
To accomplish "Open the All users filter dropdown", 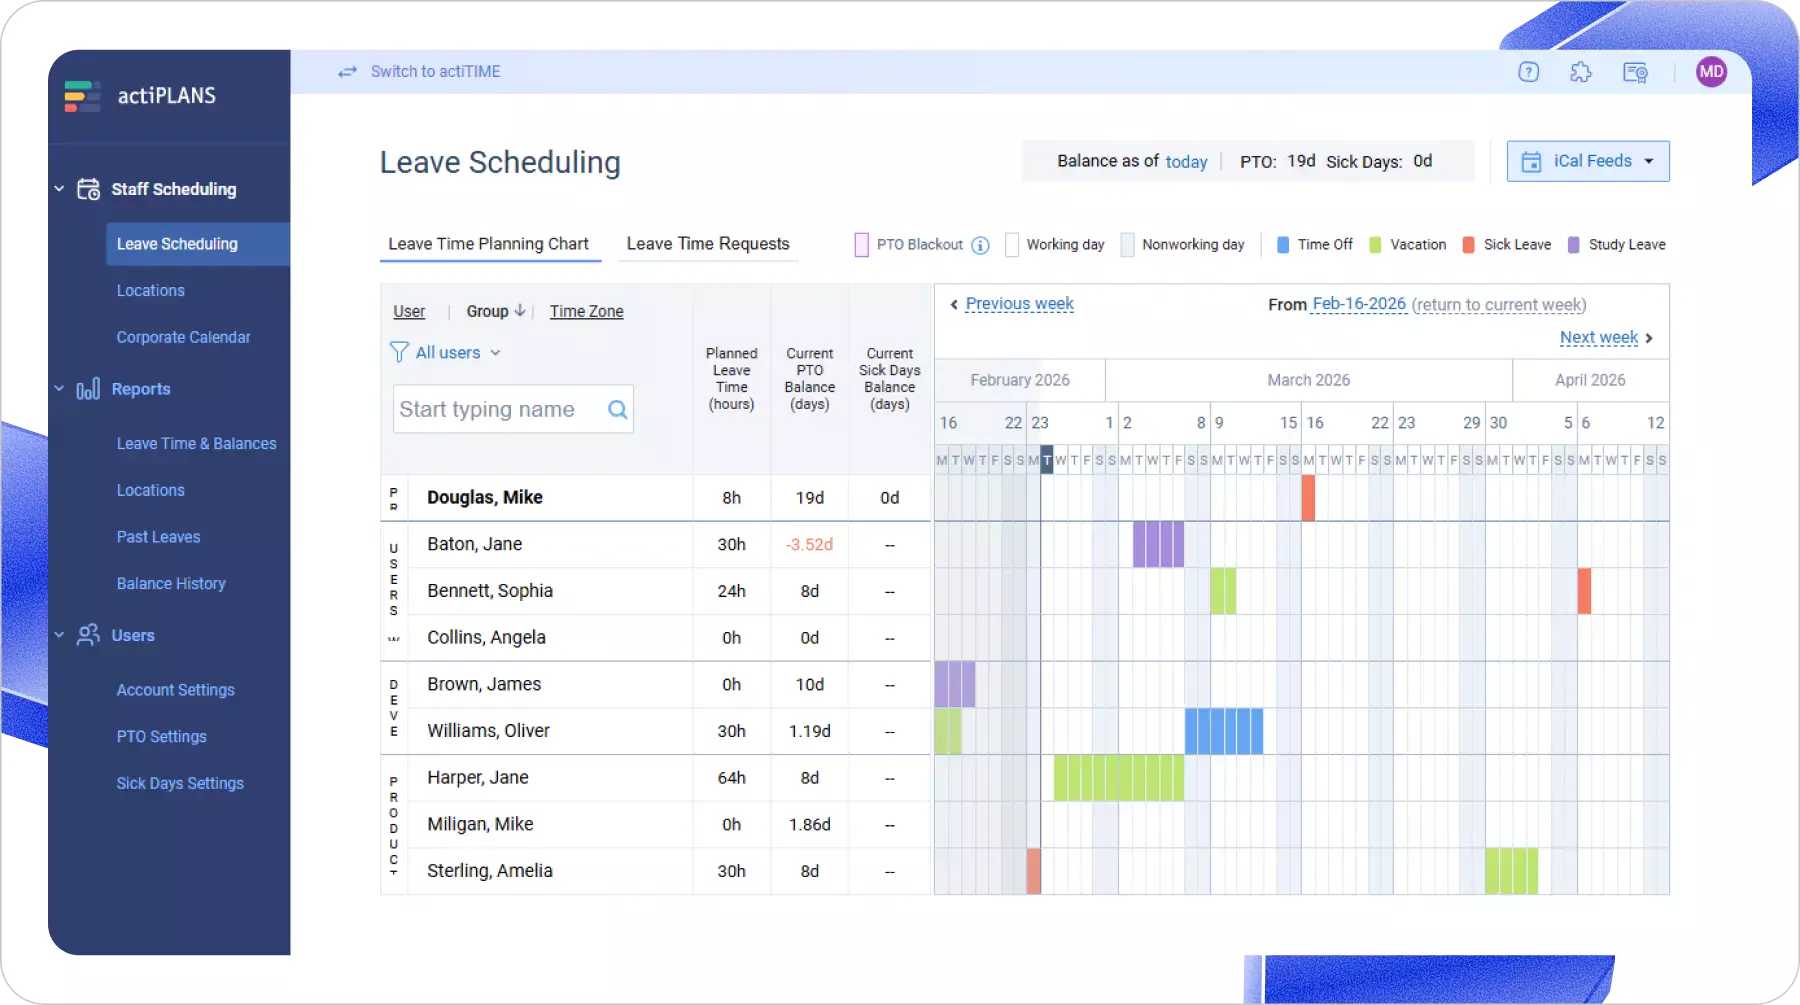I will (x=452, y=352).
